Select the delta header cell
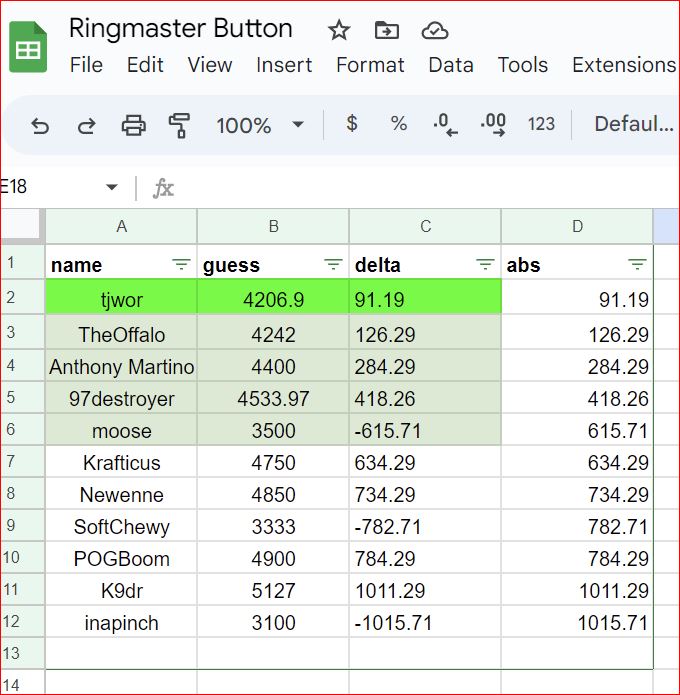Image resolution: width=680 pixels, height=695 pixels. tap(426, 262)
